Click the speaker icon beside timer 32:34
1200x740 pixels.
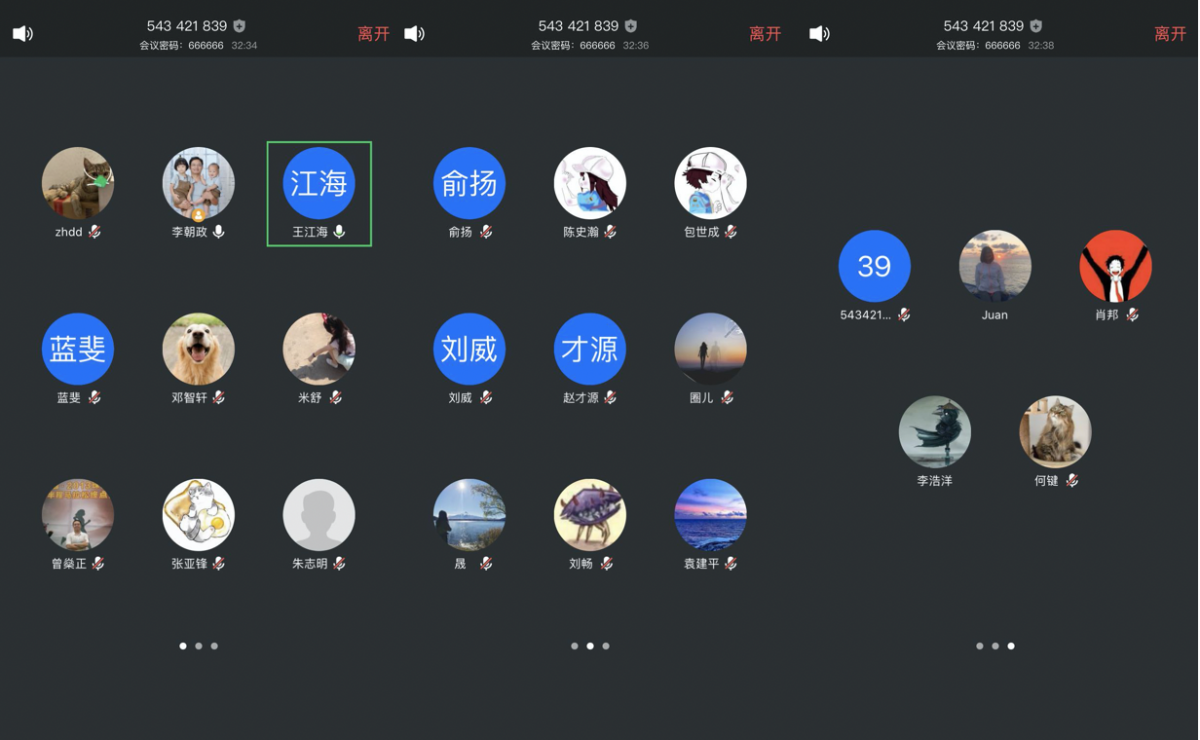pos(22,34)
